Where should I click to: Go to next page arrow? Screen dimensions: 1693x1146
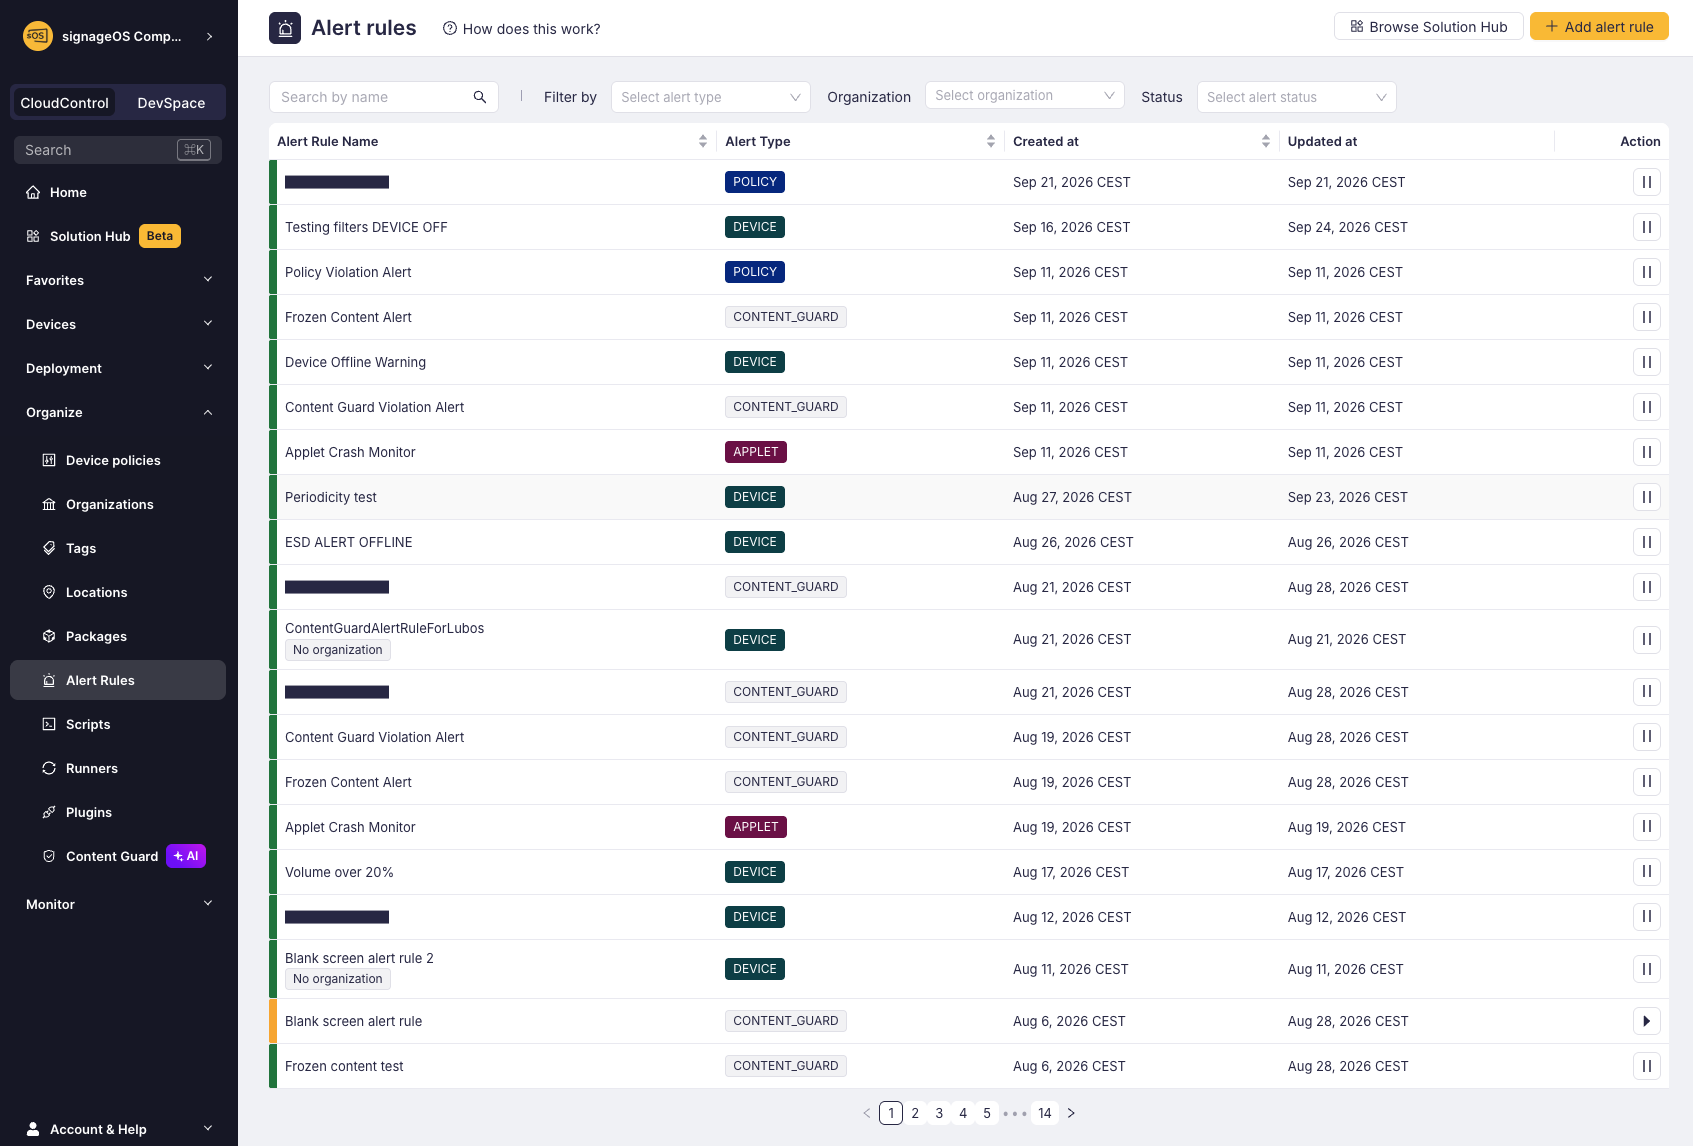tap(1071, 1113)
